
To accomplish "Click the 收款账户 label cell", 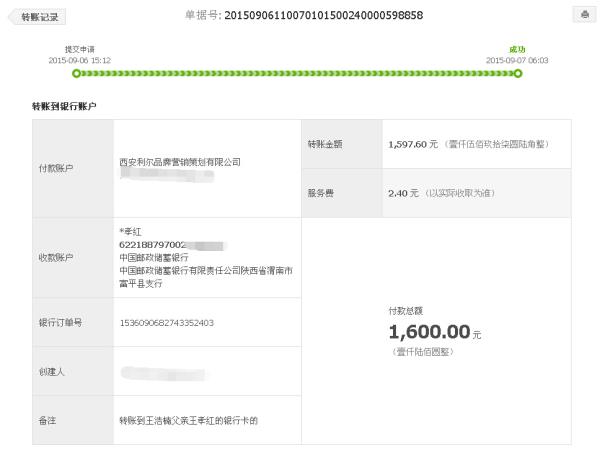I will pos(73,258).
